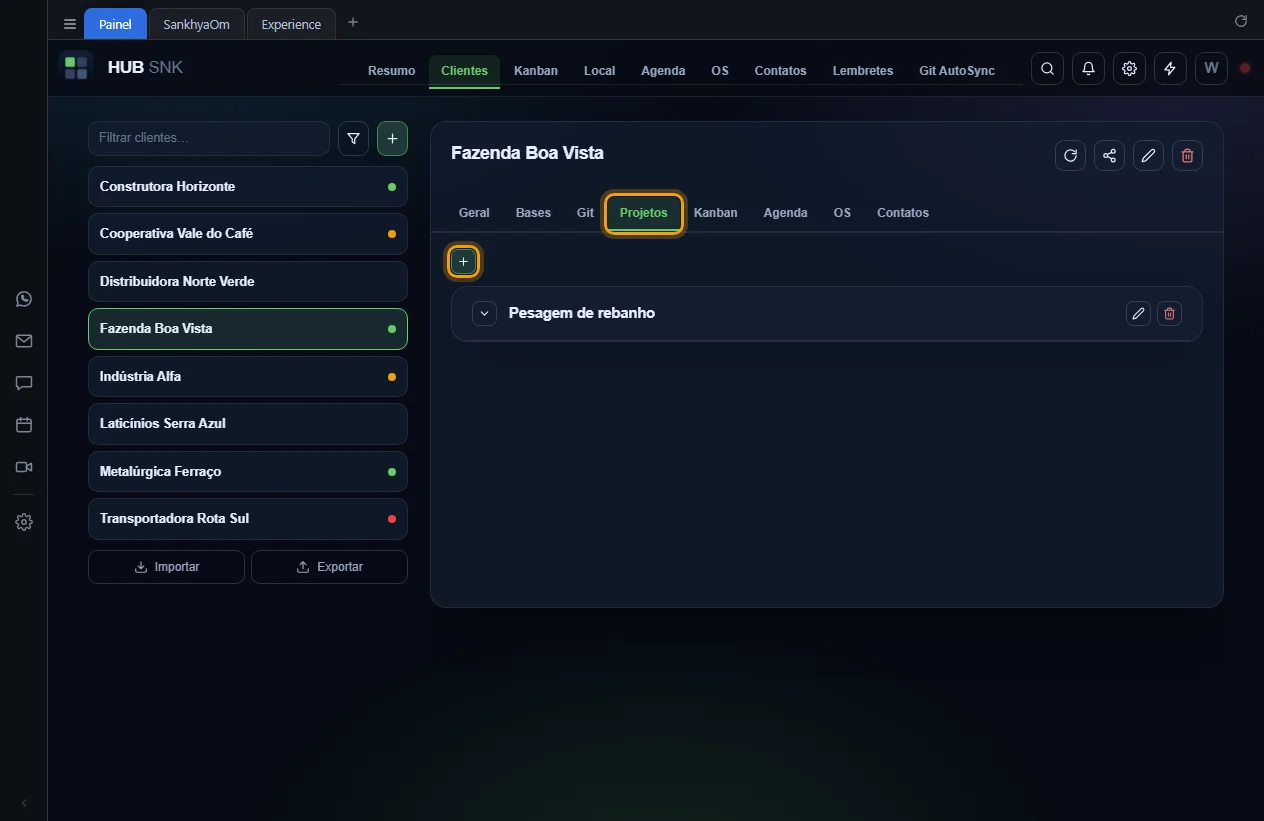Open the Lembretes navigation tab
The width and height of the screenshot is (1264, 821).
point(863,71)
